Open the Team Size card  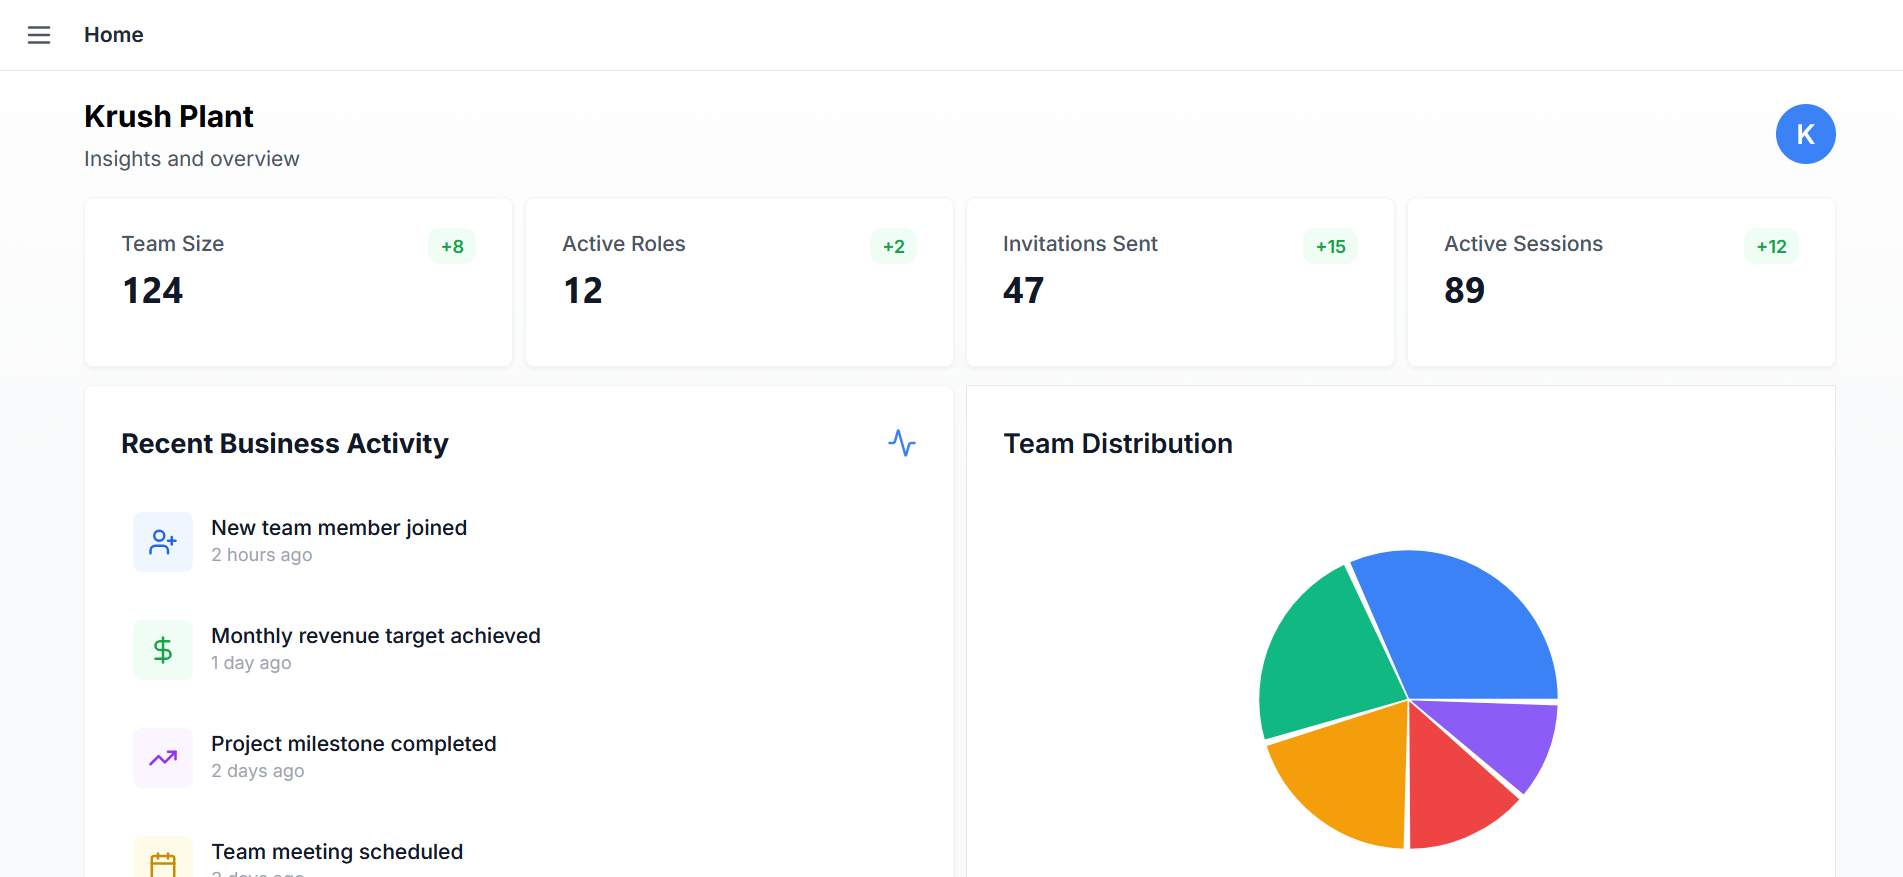[298, 282]
